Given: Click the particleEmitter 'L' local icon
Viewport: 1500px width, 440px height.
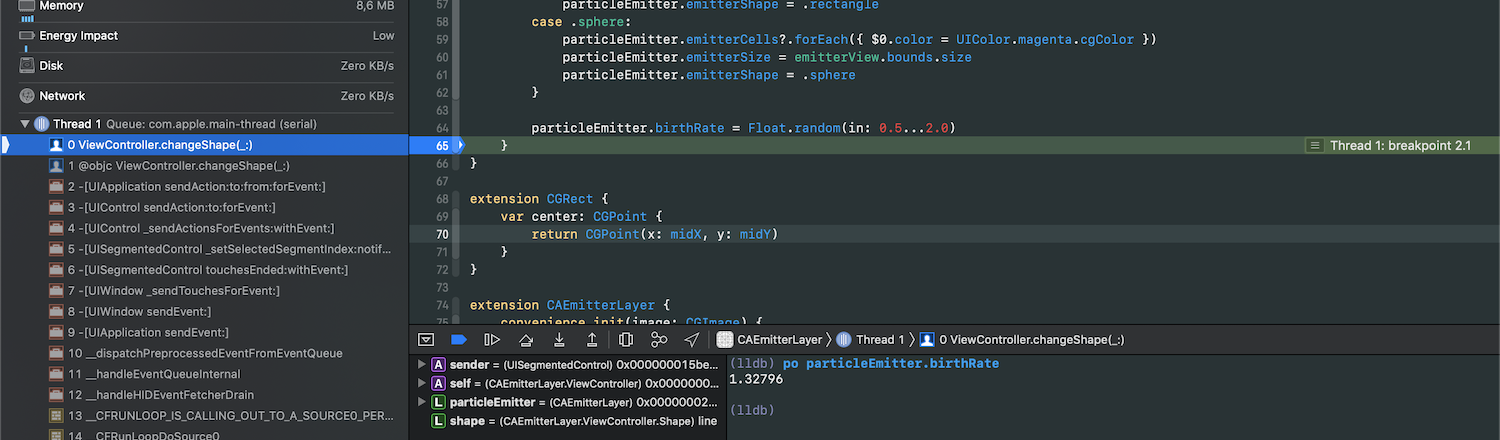Looking at the screenshot, I should 438,402.
